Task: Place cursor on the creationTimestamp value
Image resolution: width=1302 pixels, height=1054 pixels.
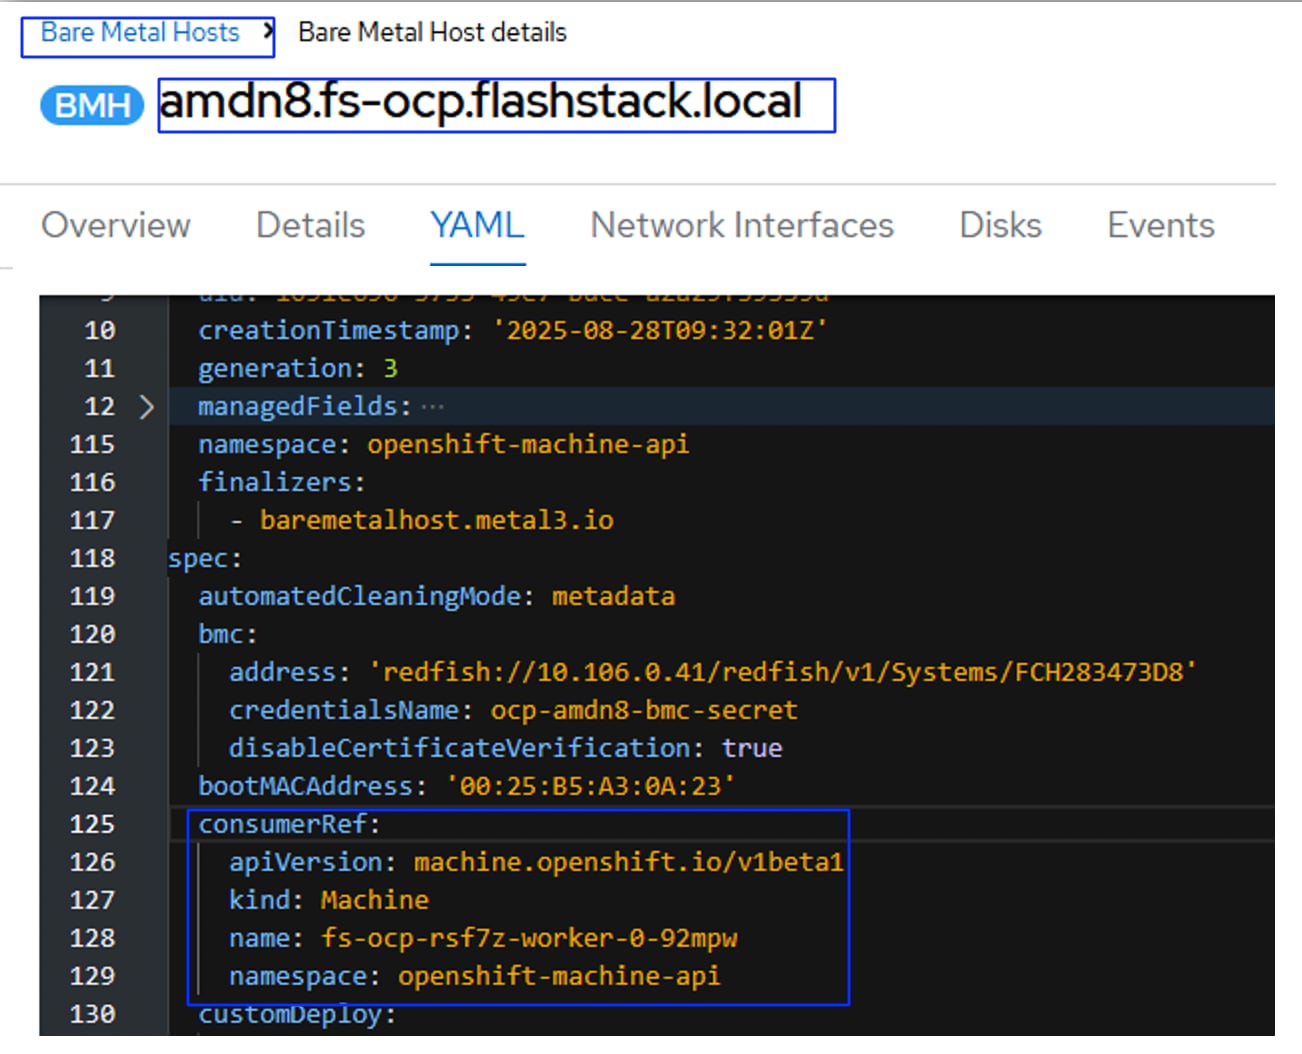Action: coord(660,331)
